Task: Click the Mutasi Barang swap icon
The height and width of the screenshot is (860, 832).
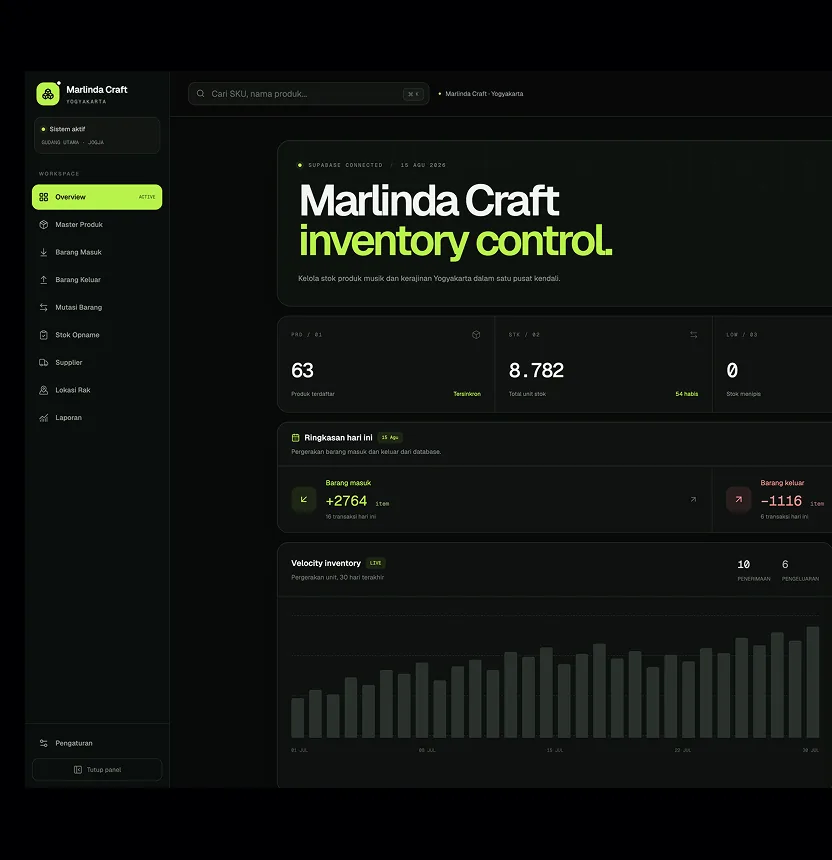Action: (x=44, y=307)
